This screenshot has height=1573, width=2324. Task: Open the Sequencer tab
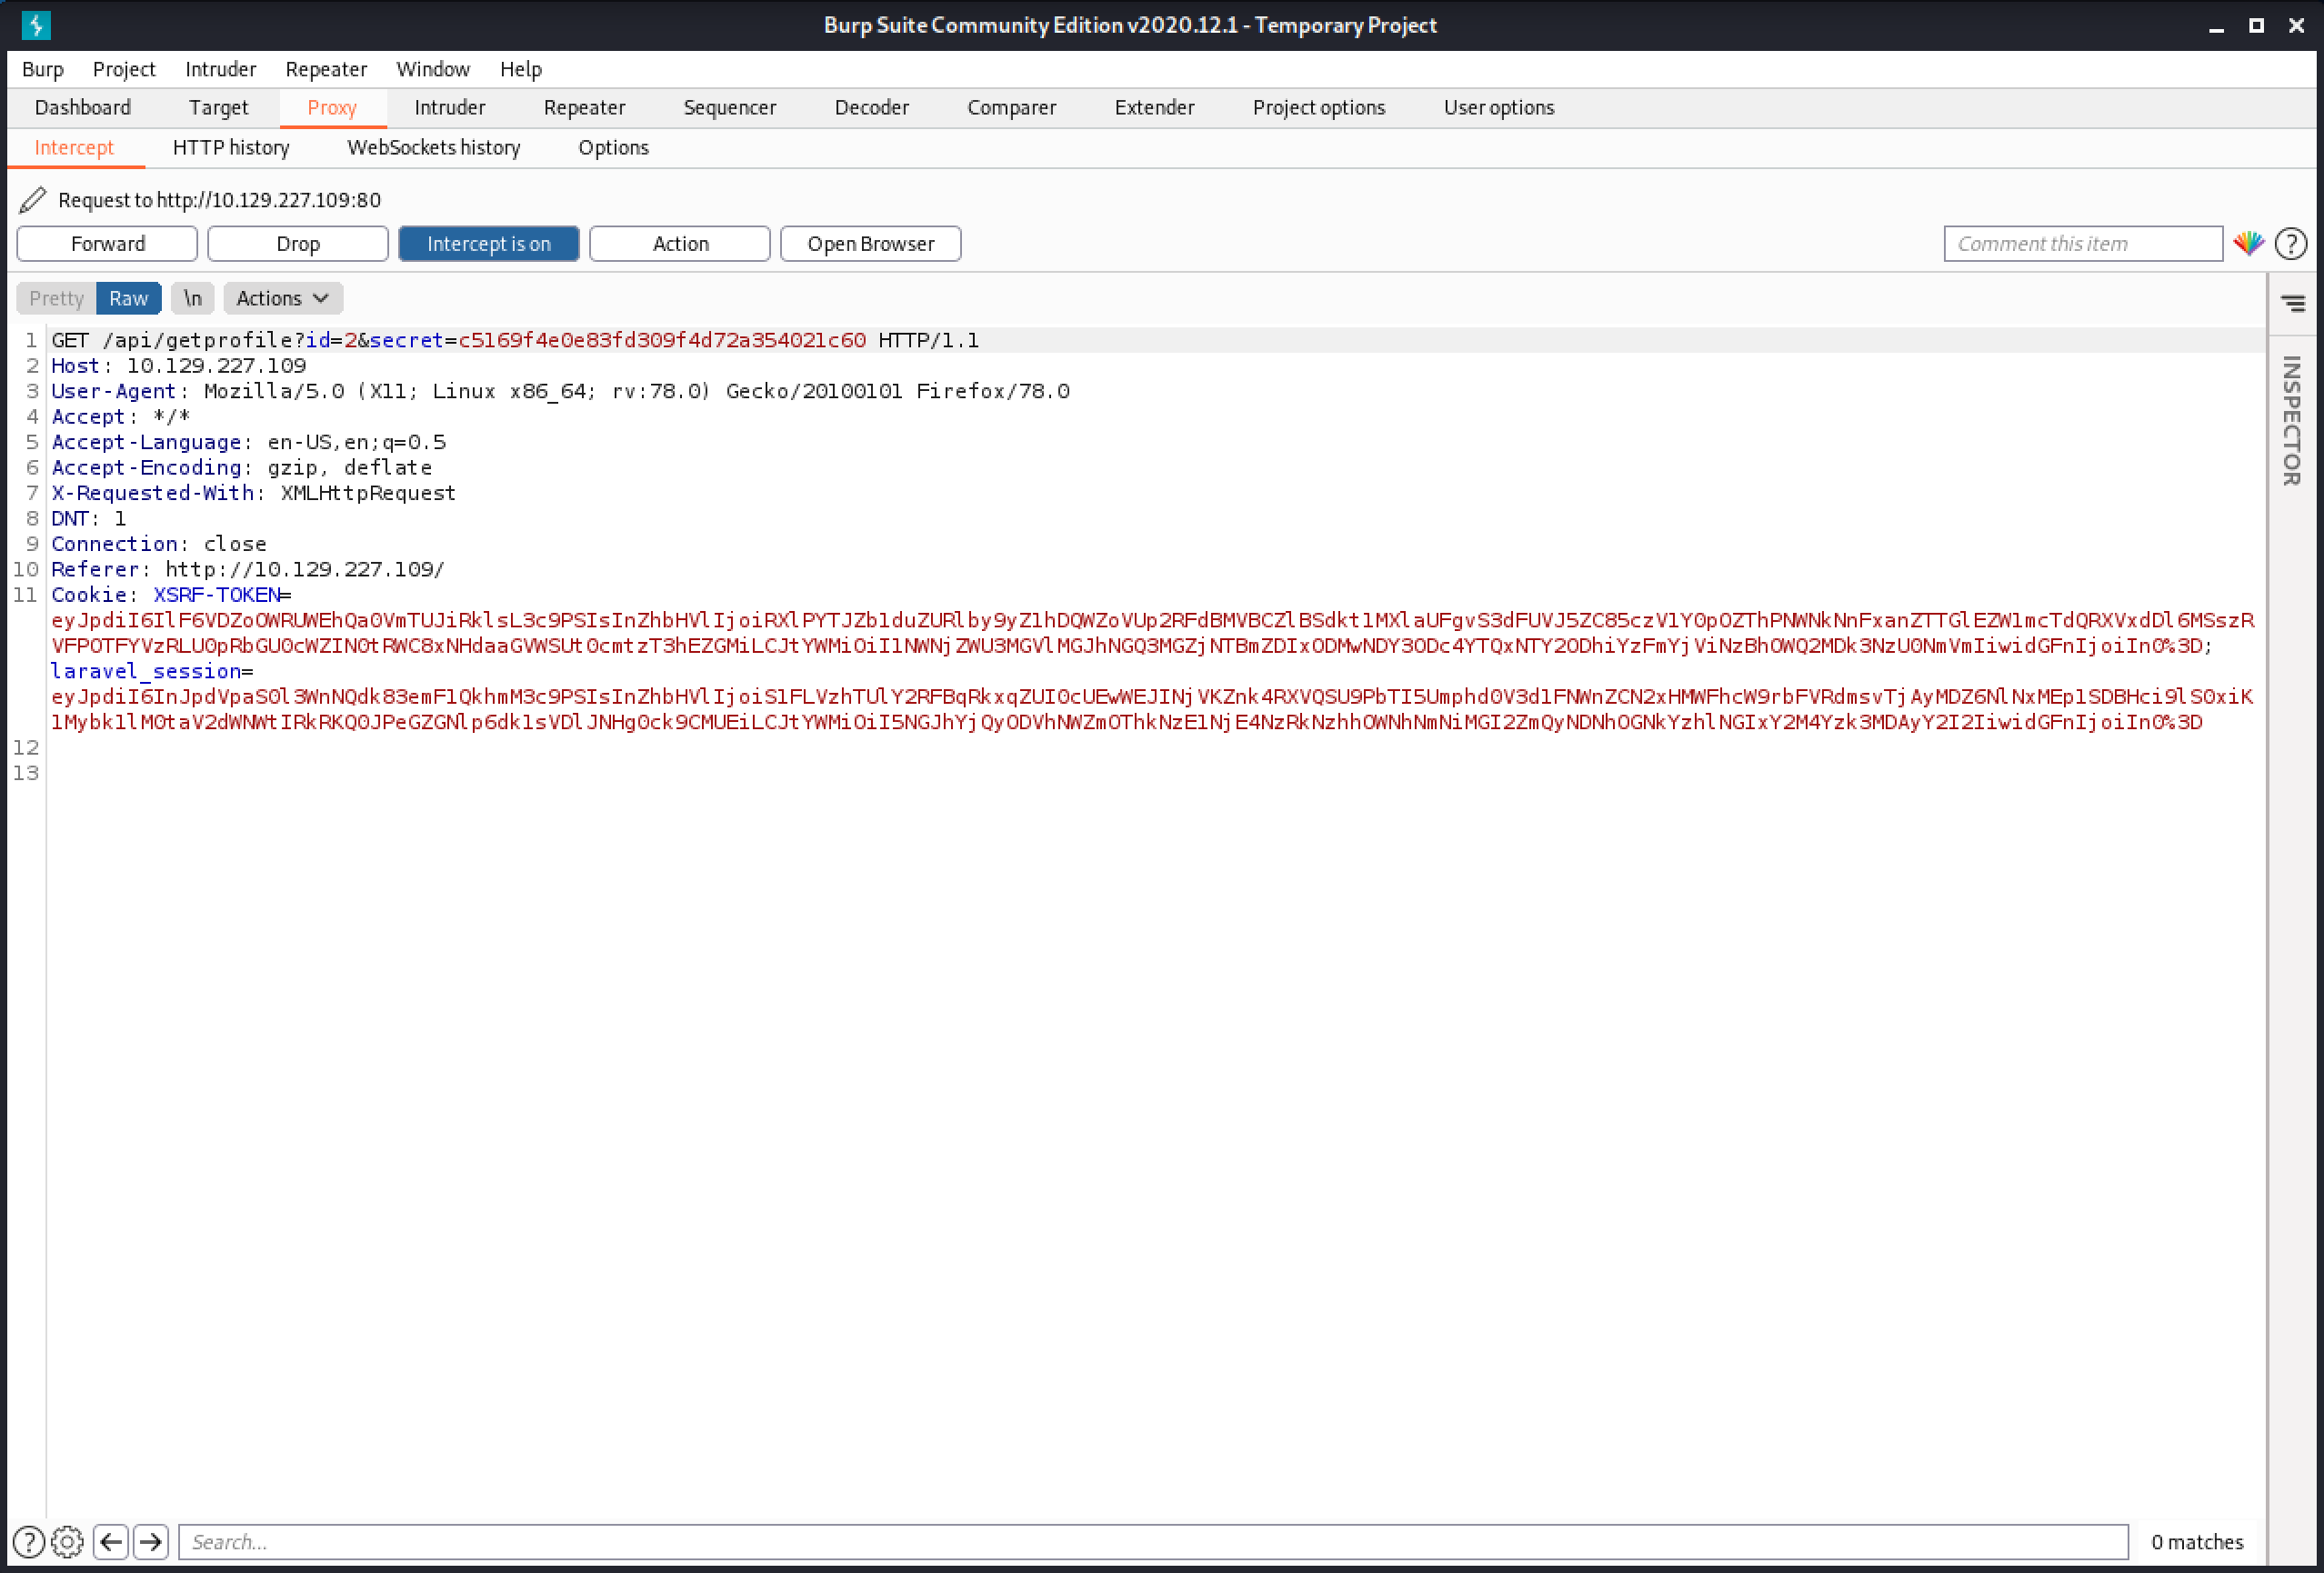(x=730, y=107)
